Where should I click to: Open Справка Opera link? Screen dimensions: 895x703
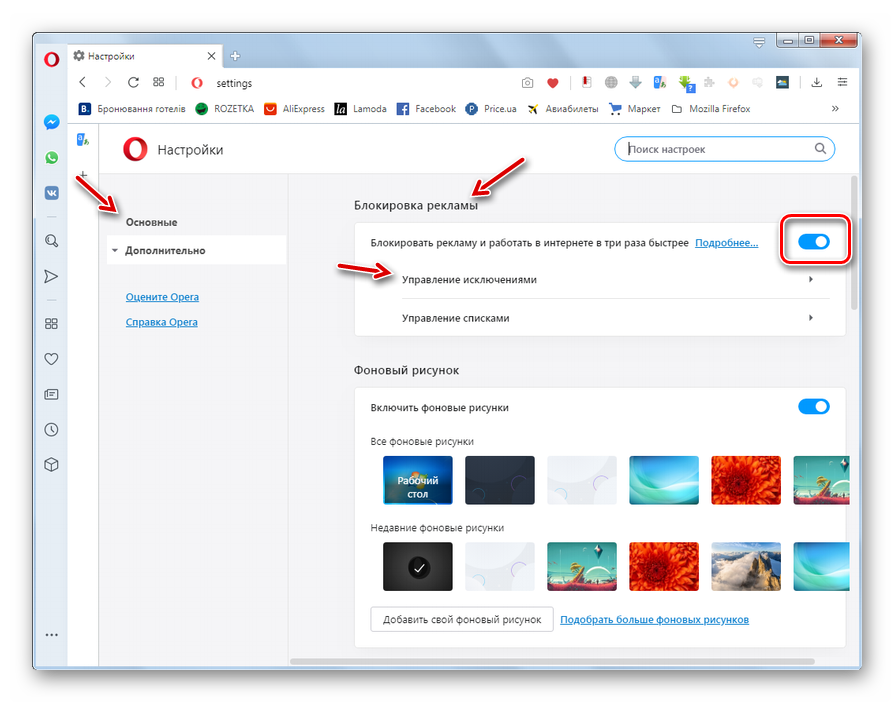click(x=162, y=322)
